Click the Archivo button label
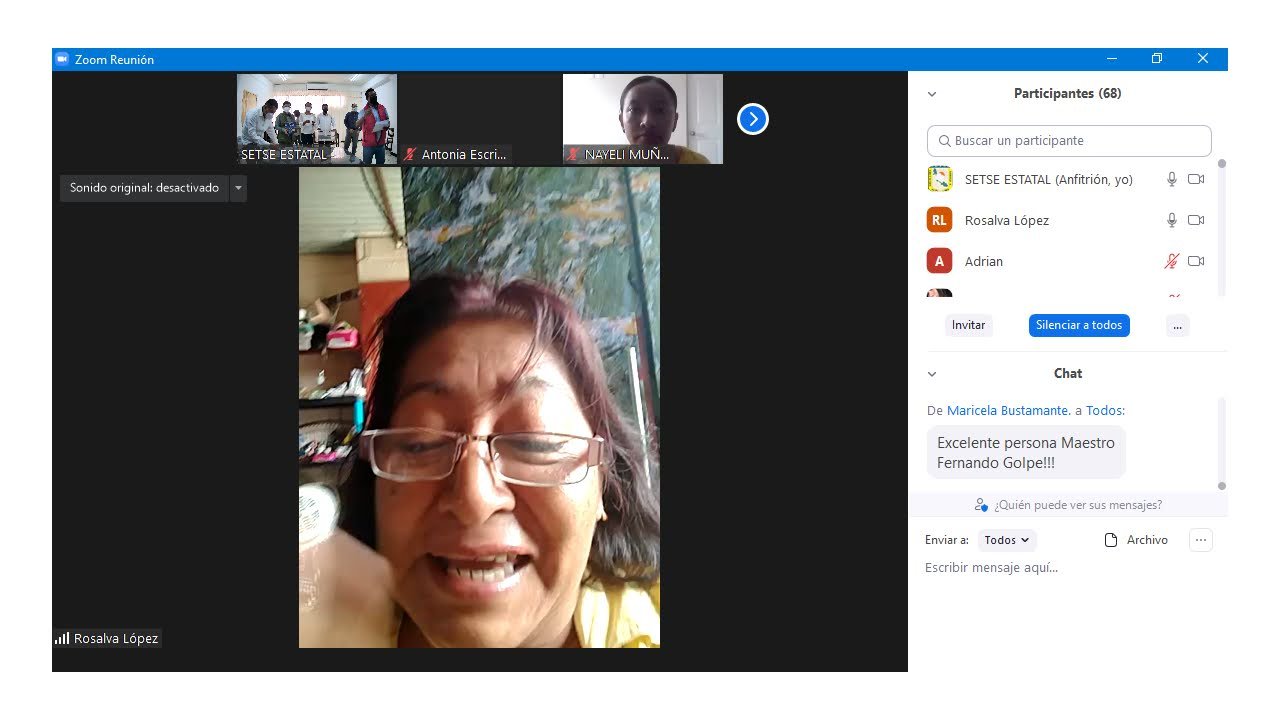 (x=1147, y=540)
